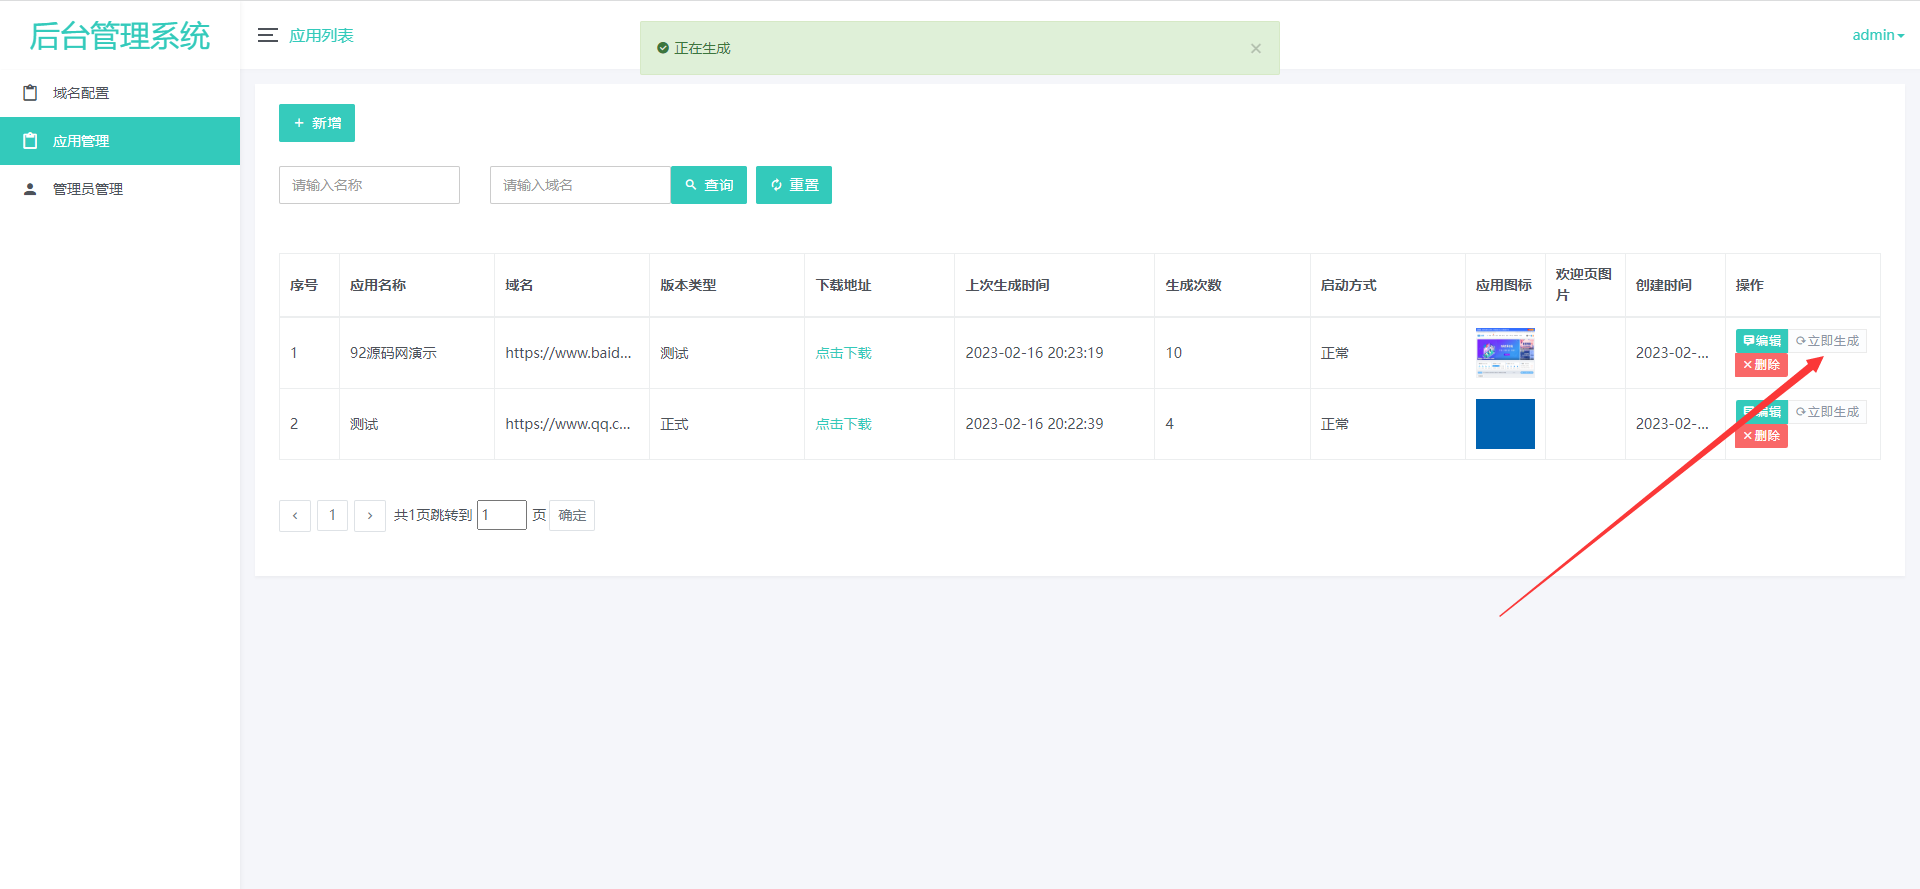The height and width of the screenshot is (889, 1920).
Task: Click 点击下载 link for 测试 app
Action: (x=843, y=424)
